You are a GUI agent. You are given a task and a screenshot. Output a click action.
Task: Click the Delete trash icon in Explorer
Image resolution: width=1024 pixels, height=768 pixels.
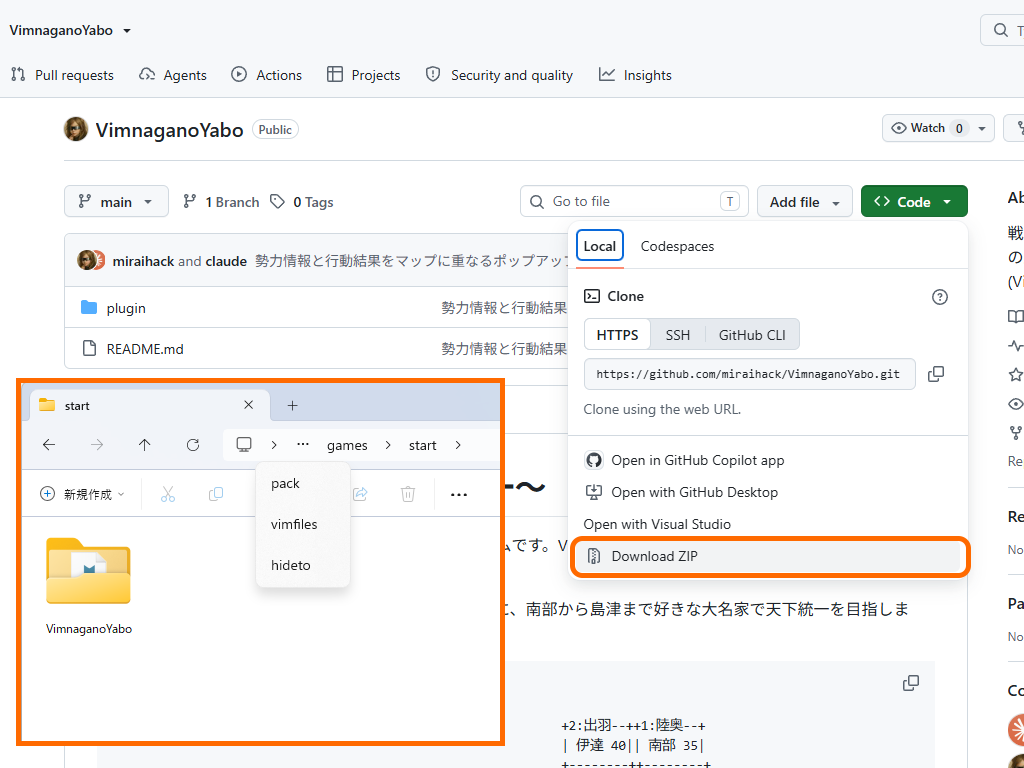(408, 494)
